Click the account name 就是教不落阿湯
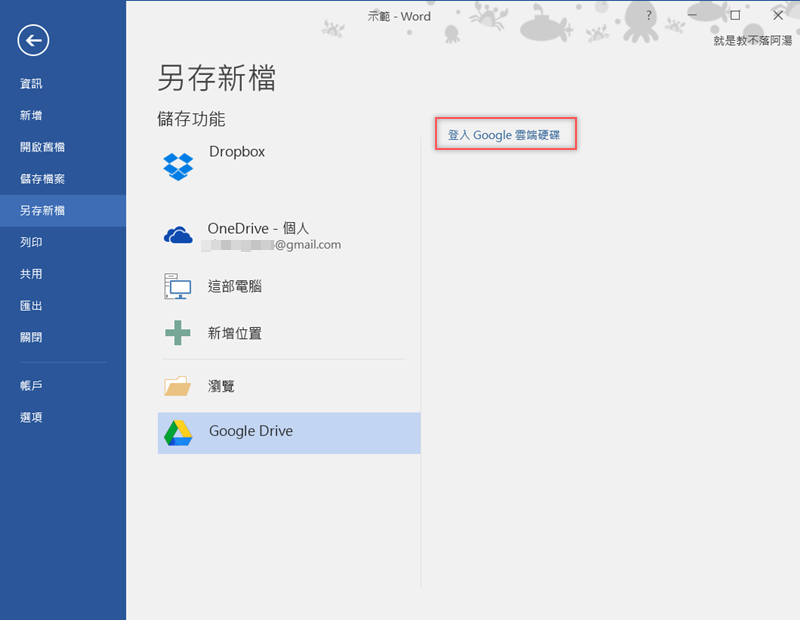 pyautogui.click(x=753, y=41)
